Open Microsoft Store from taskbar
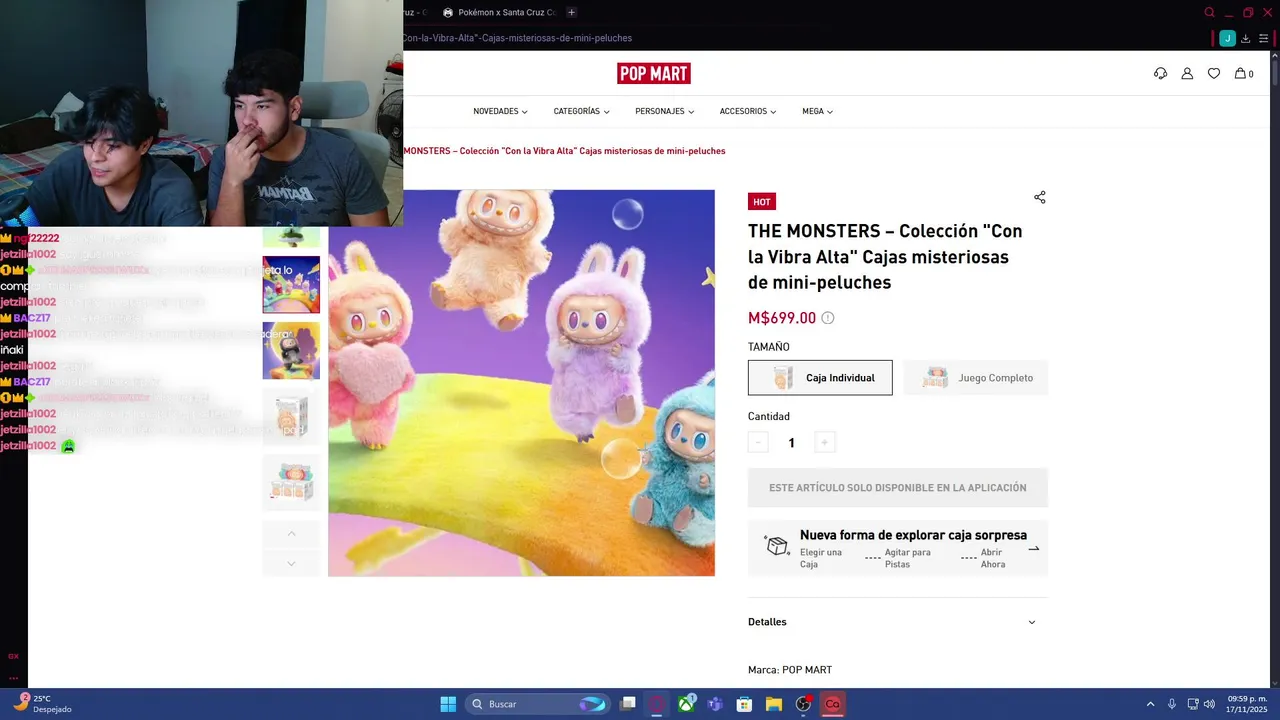Screen dimensions: 1280x720 [x=744, y=704]
